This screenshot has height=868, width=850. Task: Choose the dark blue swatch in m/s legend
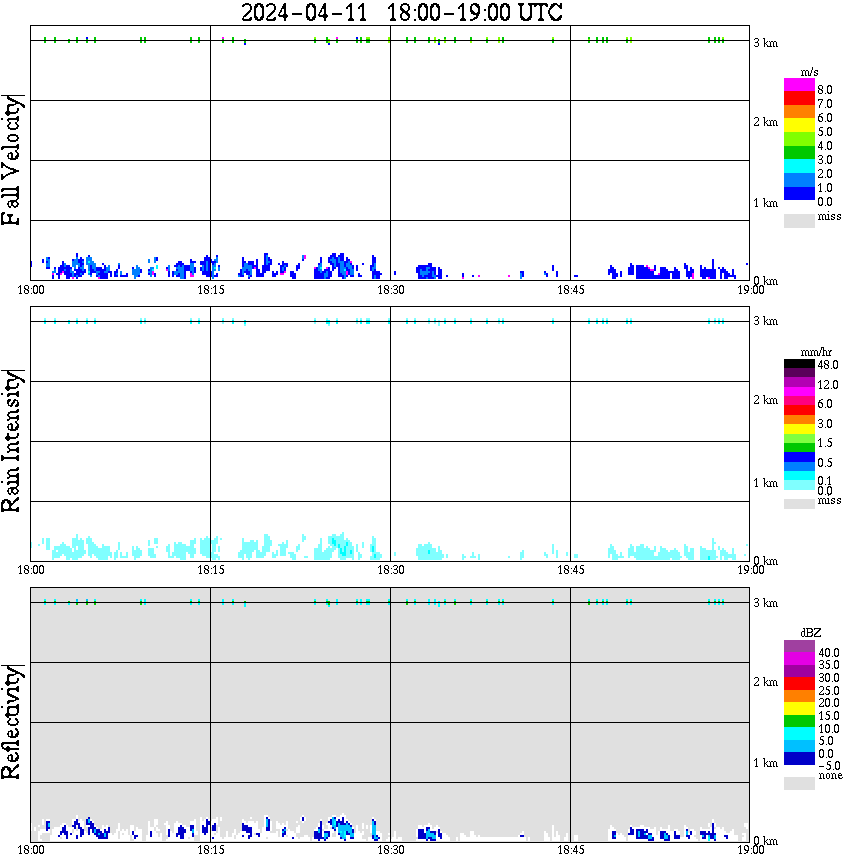click(x=799, y=194)
